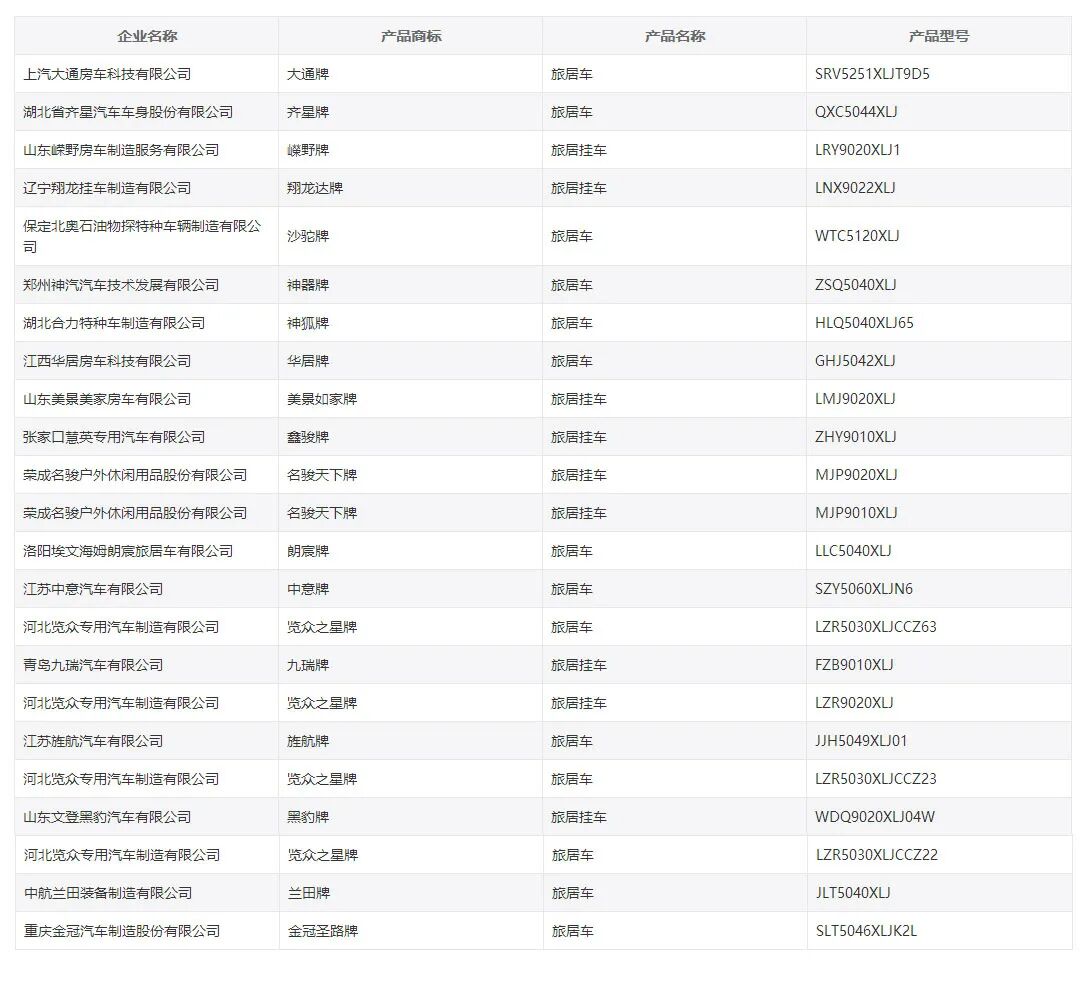Click model number JJH5049XLJ01
The height and width of the screenshot is (1000, 1080).
point(861,740)
